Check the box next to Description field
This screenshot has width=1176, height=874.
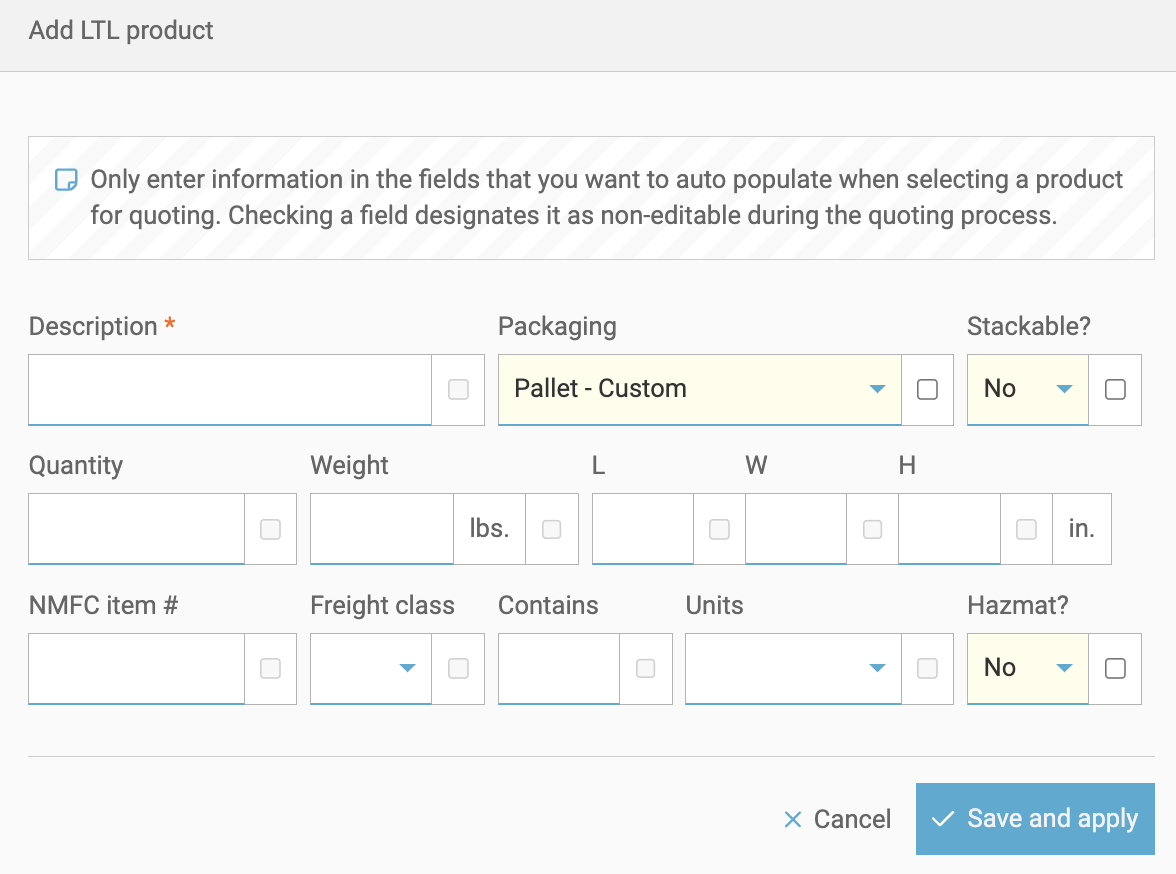[458, 389]
